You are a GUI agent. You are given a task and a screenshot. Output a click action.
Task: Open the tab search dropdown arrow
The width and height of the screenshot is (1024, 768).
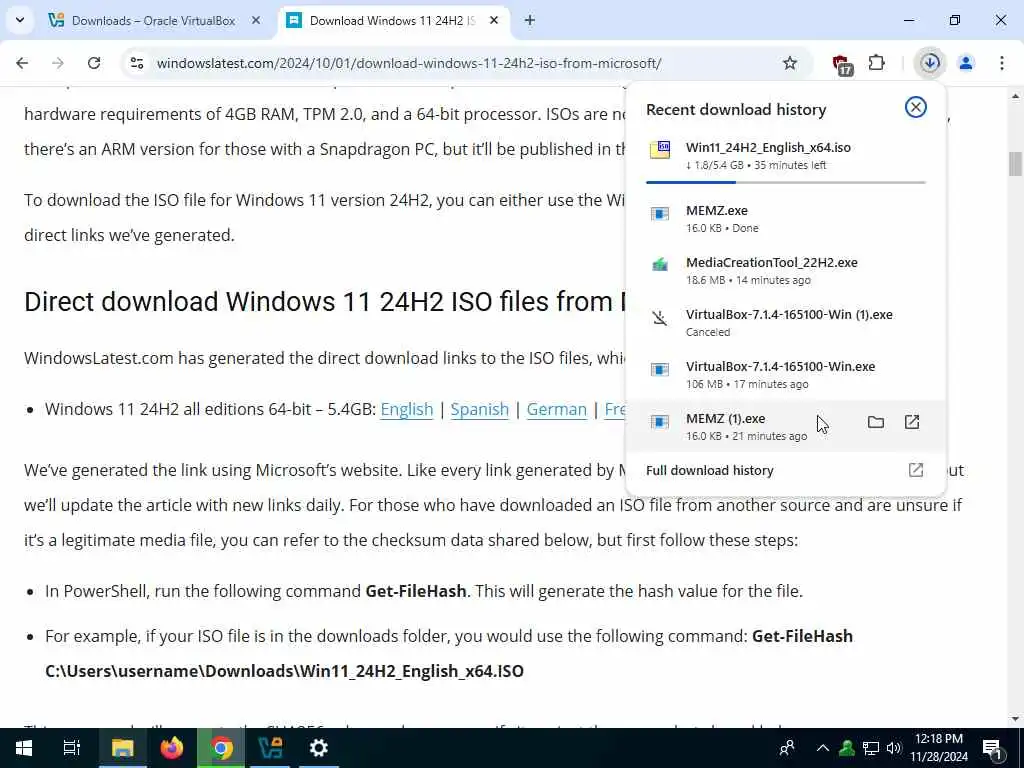click(x=20, y=20)
